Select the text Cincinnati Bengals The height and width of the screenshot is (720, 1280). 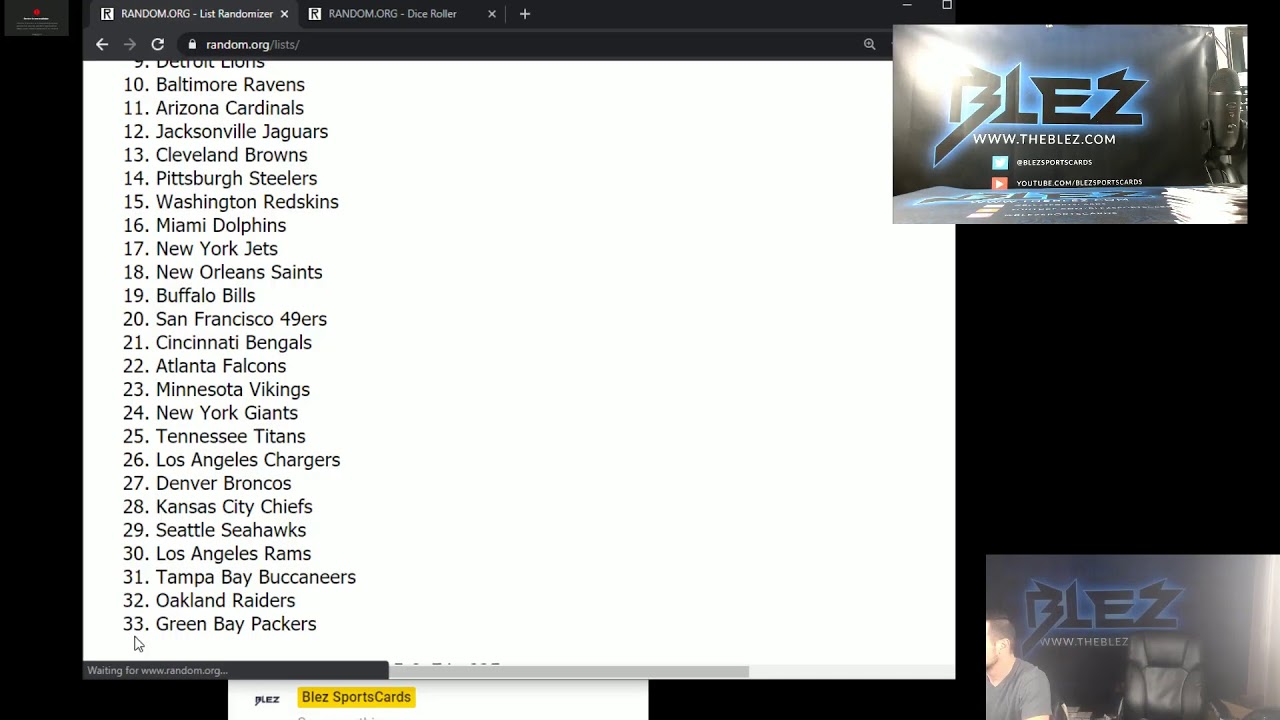click(234, 343)
